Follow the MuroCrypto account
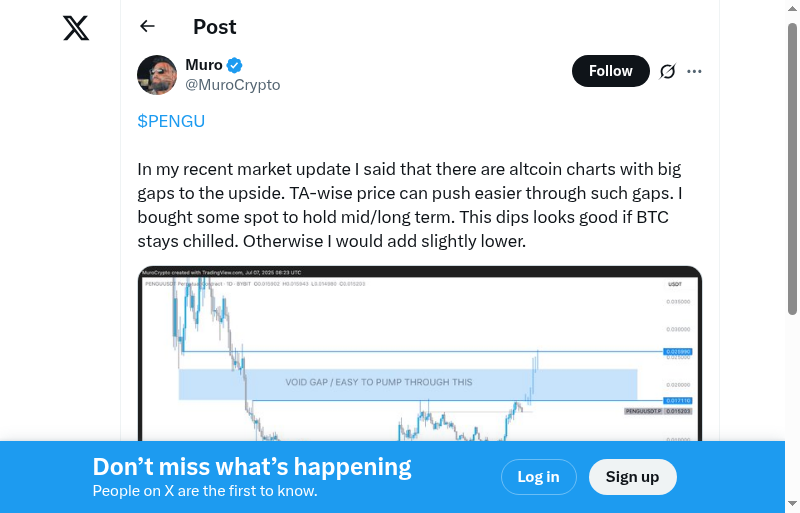 [x=610, y=71]
